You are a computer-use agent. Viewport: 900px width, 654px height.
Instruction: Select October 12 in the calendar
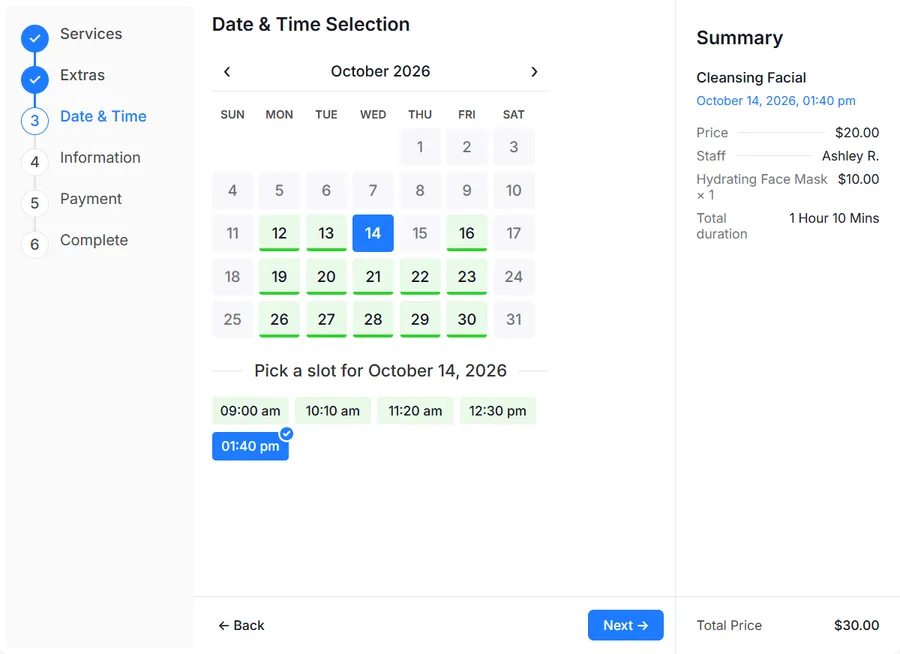click(280, 233)
